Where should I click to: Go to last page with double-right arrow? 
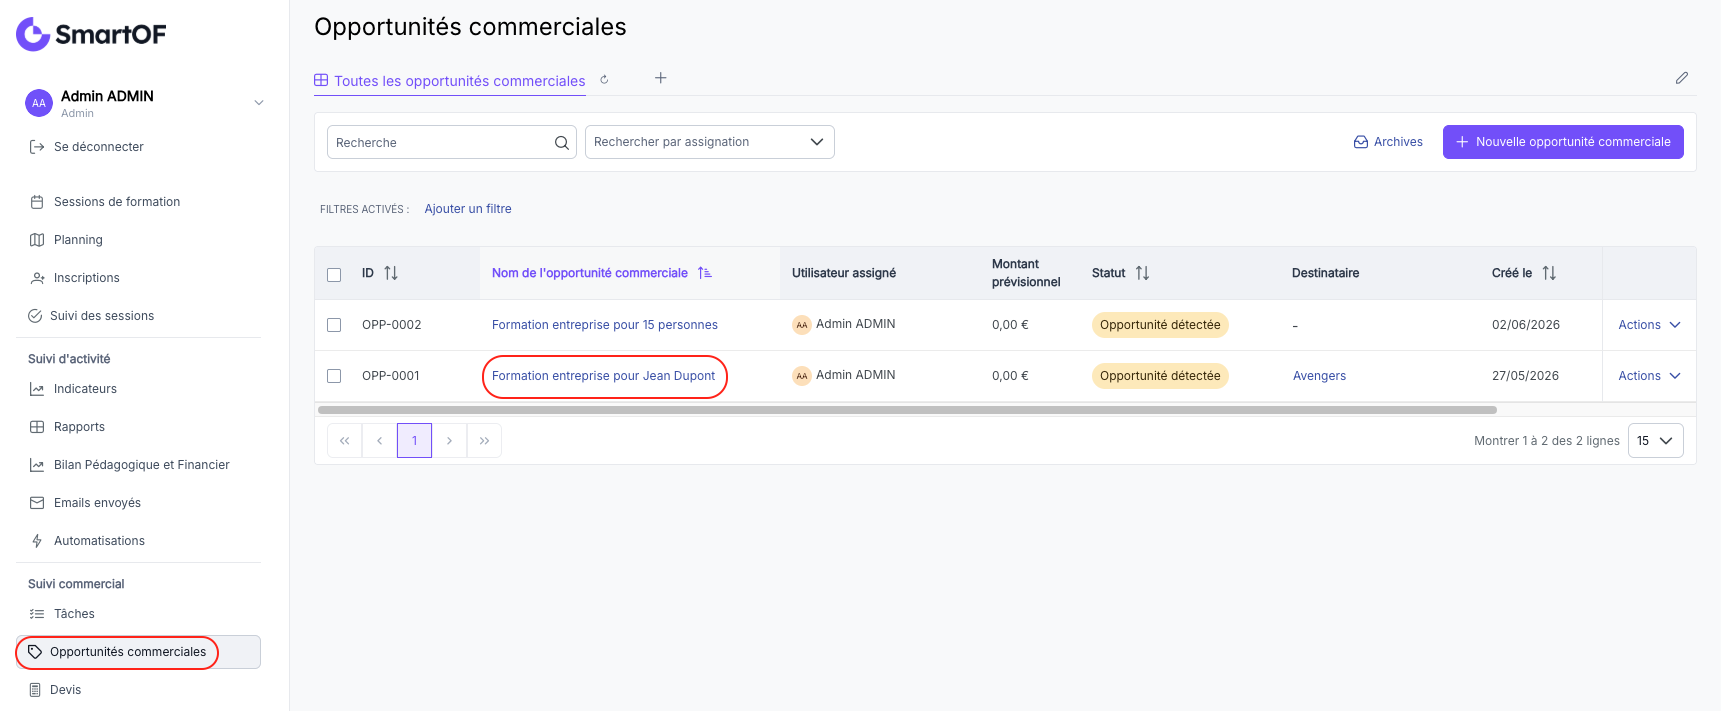[484, 441]
